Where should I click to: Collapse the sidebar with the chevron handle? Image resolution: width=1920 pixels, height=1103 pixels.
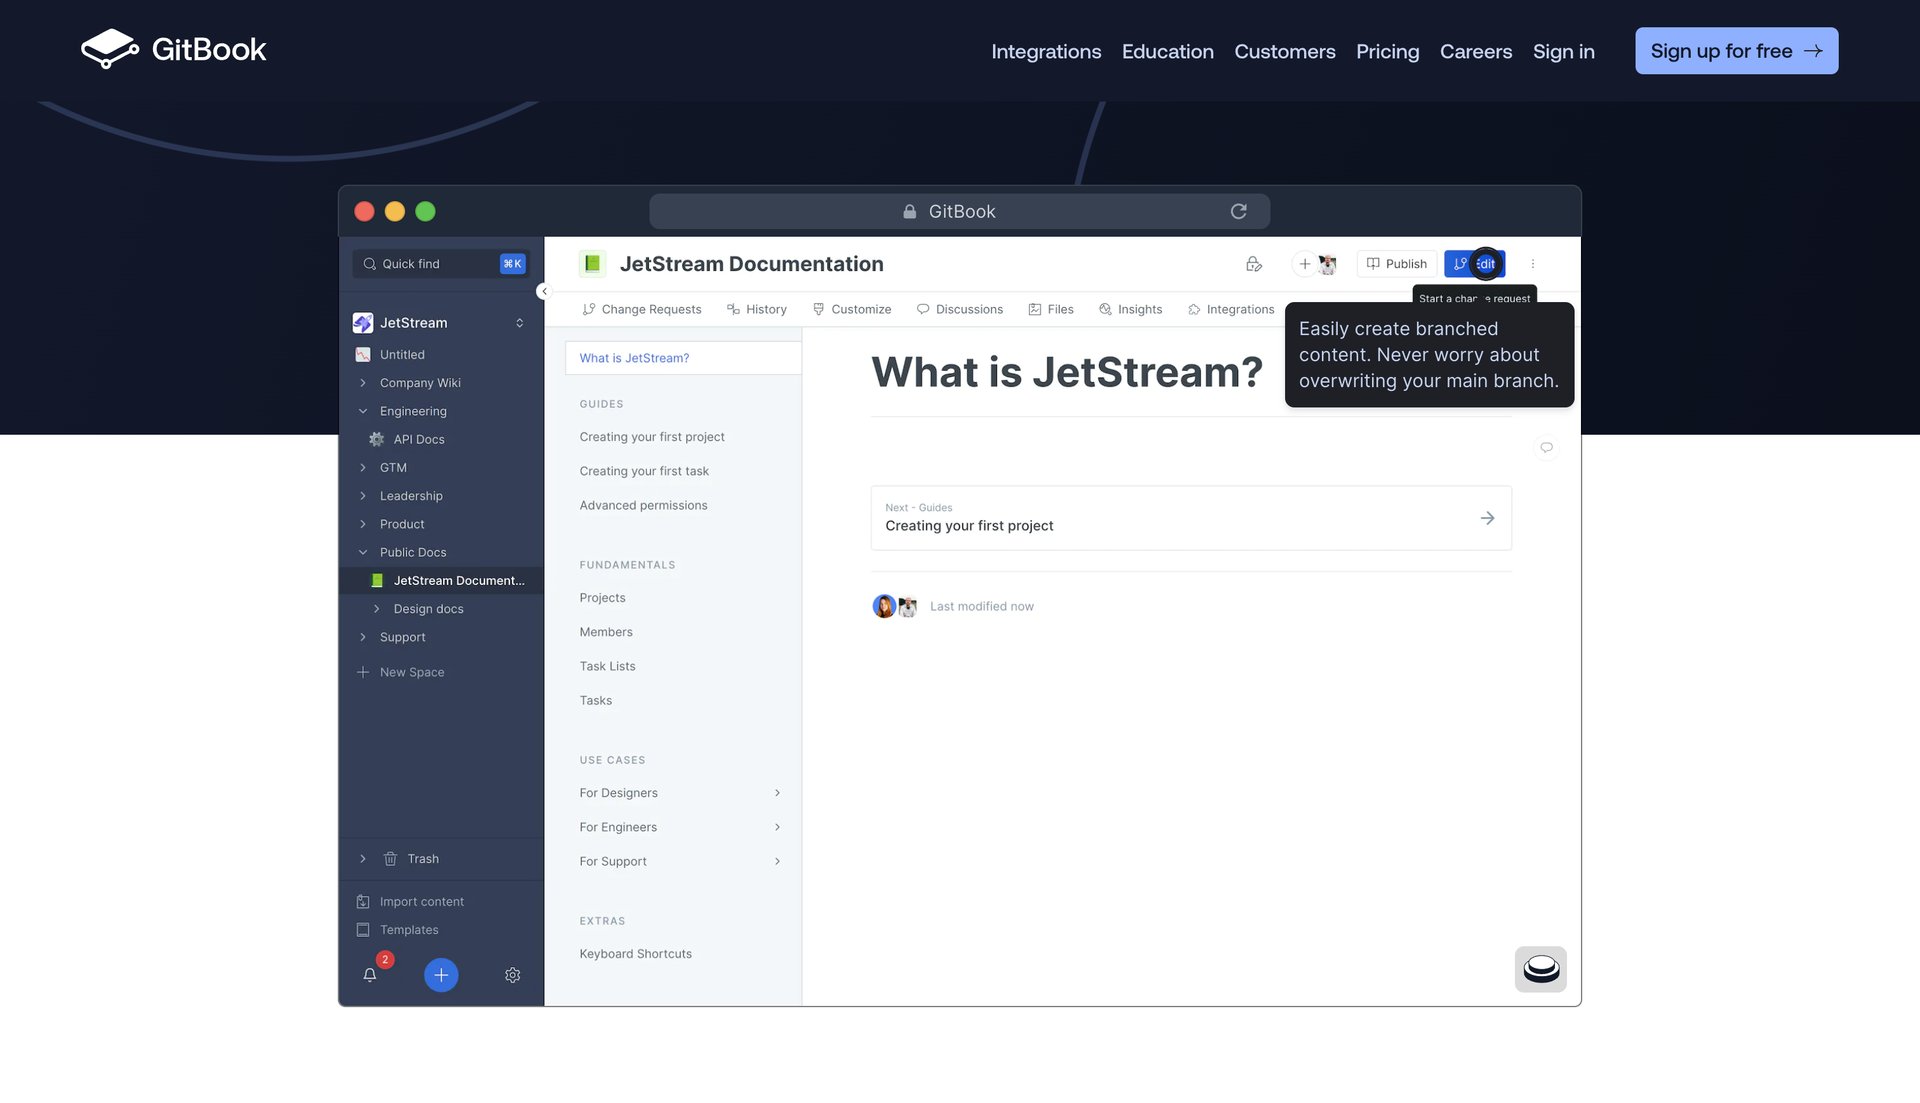[544, 291]
